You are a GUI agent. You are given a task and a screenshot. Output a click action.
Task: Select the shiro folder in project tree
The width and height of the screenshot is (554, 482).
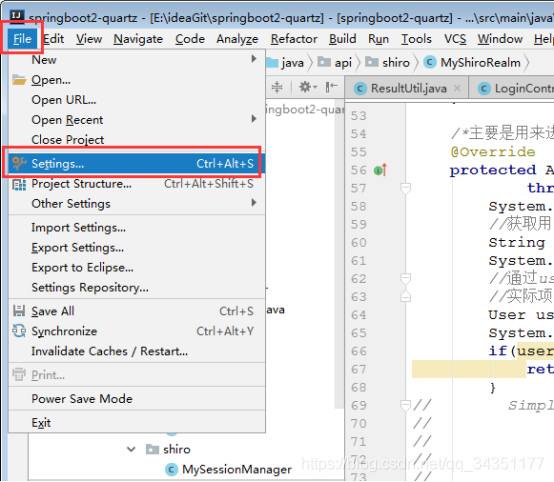point(169,449)
